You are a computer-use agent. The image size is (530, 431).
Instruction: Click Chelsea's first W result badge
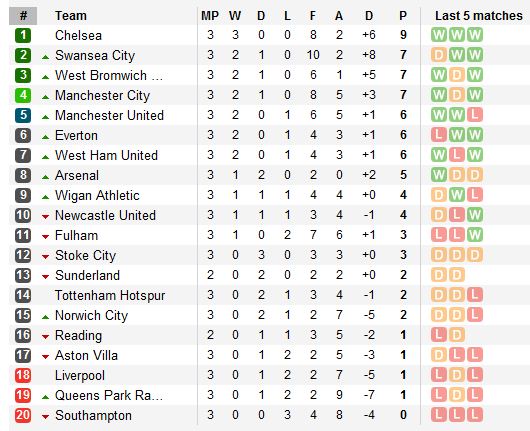coord(439,35)
